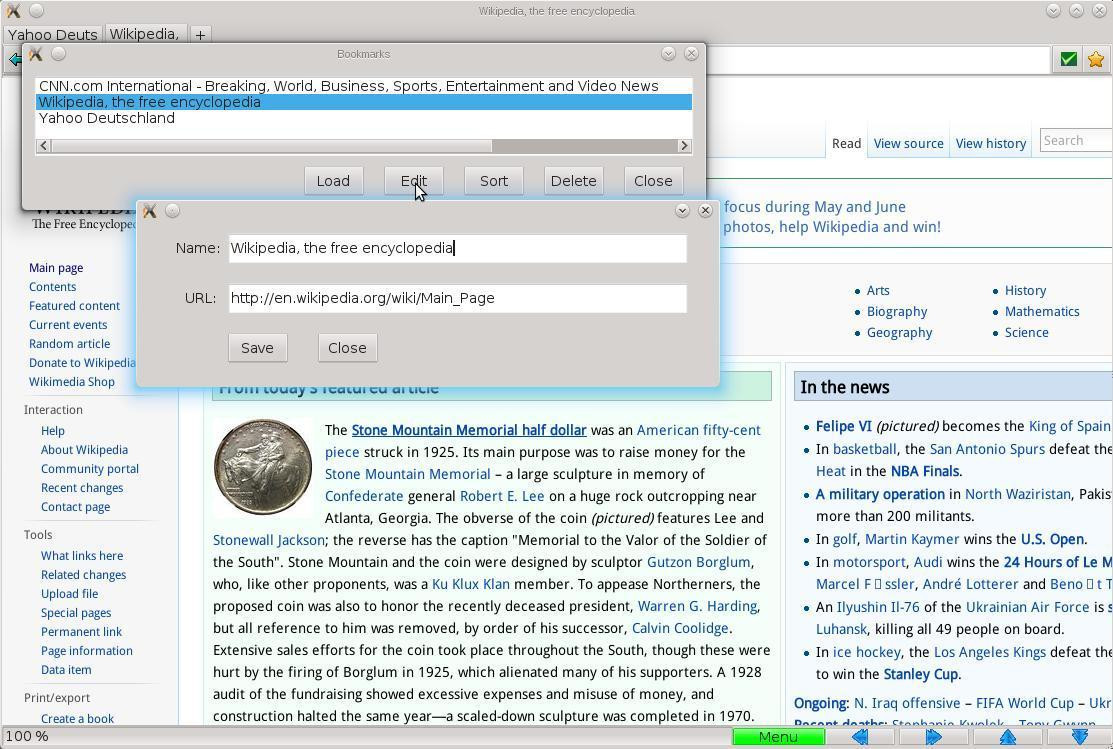
Task: Delete the selected bookmark
Action: pyautogui.click(x=574, y=180)
